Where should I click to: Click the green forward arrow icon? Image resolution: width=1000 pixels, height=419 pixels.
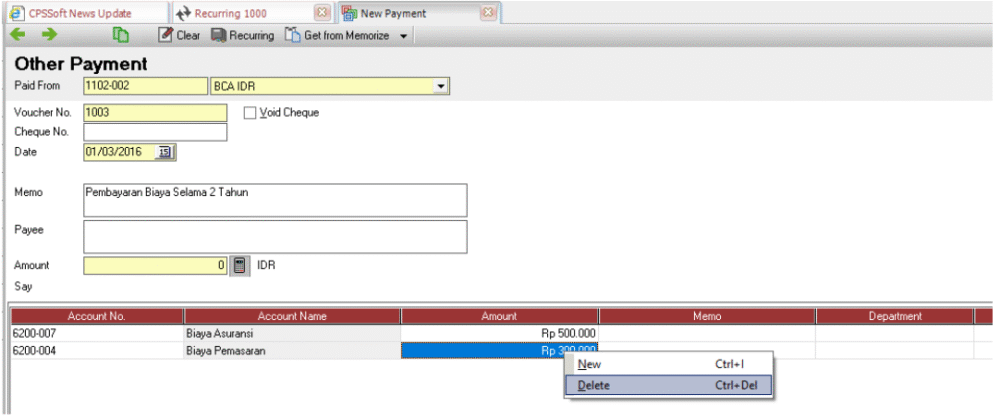tap(49, 35)
